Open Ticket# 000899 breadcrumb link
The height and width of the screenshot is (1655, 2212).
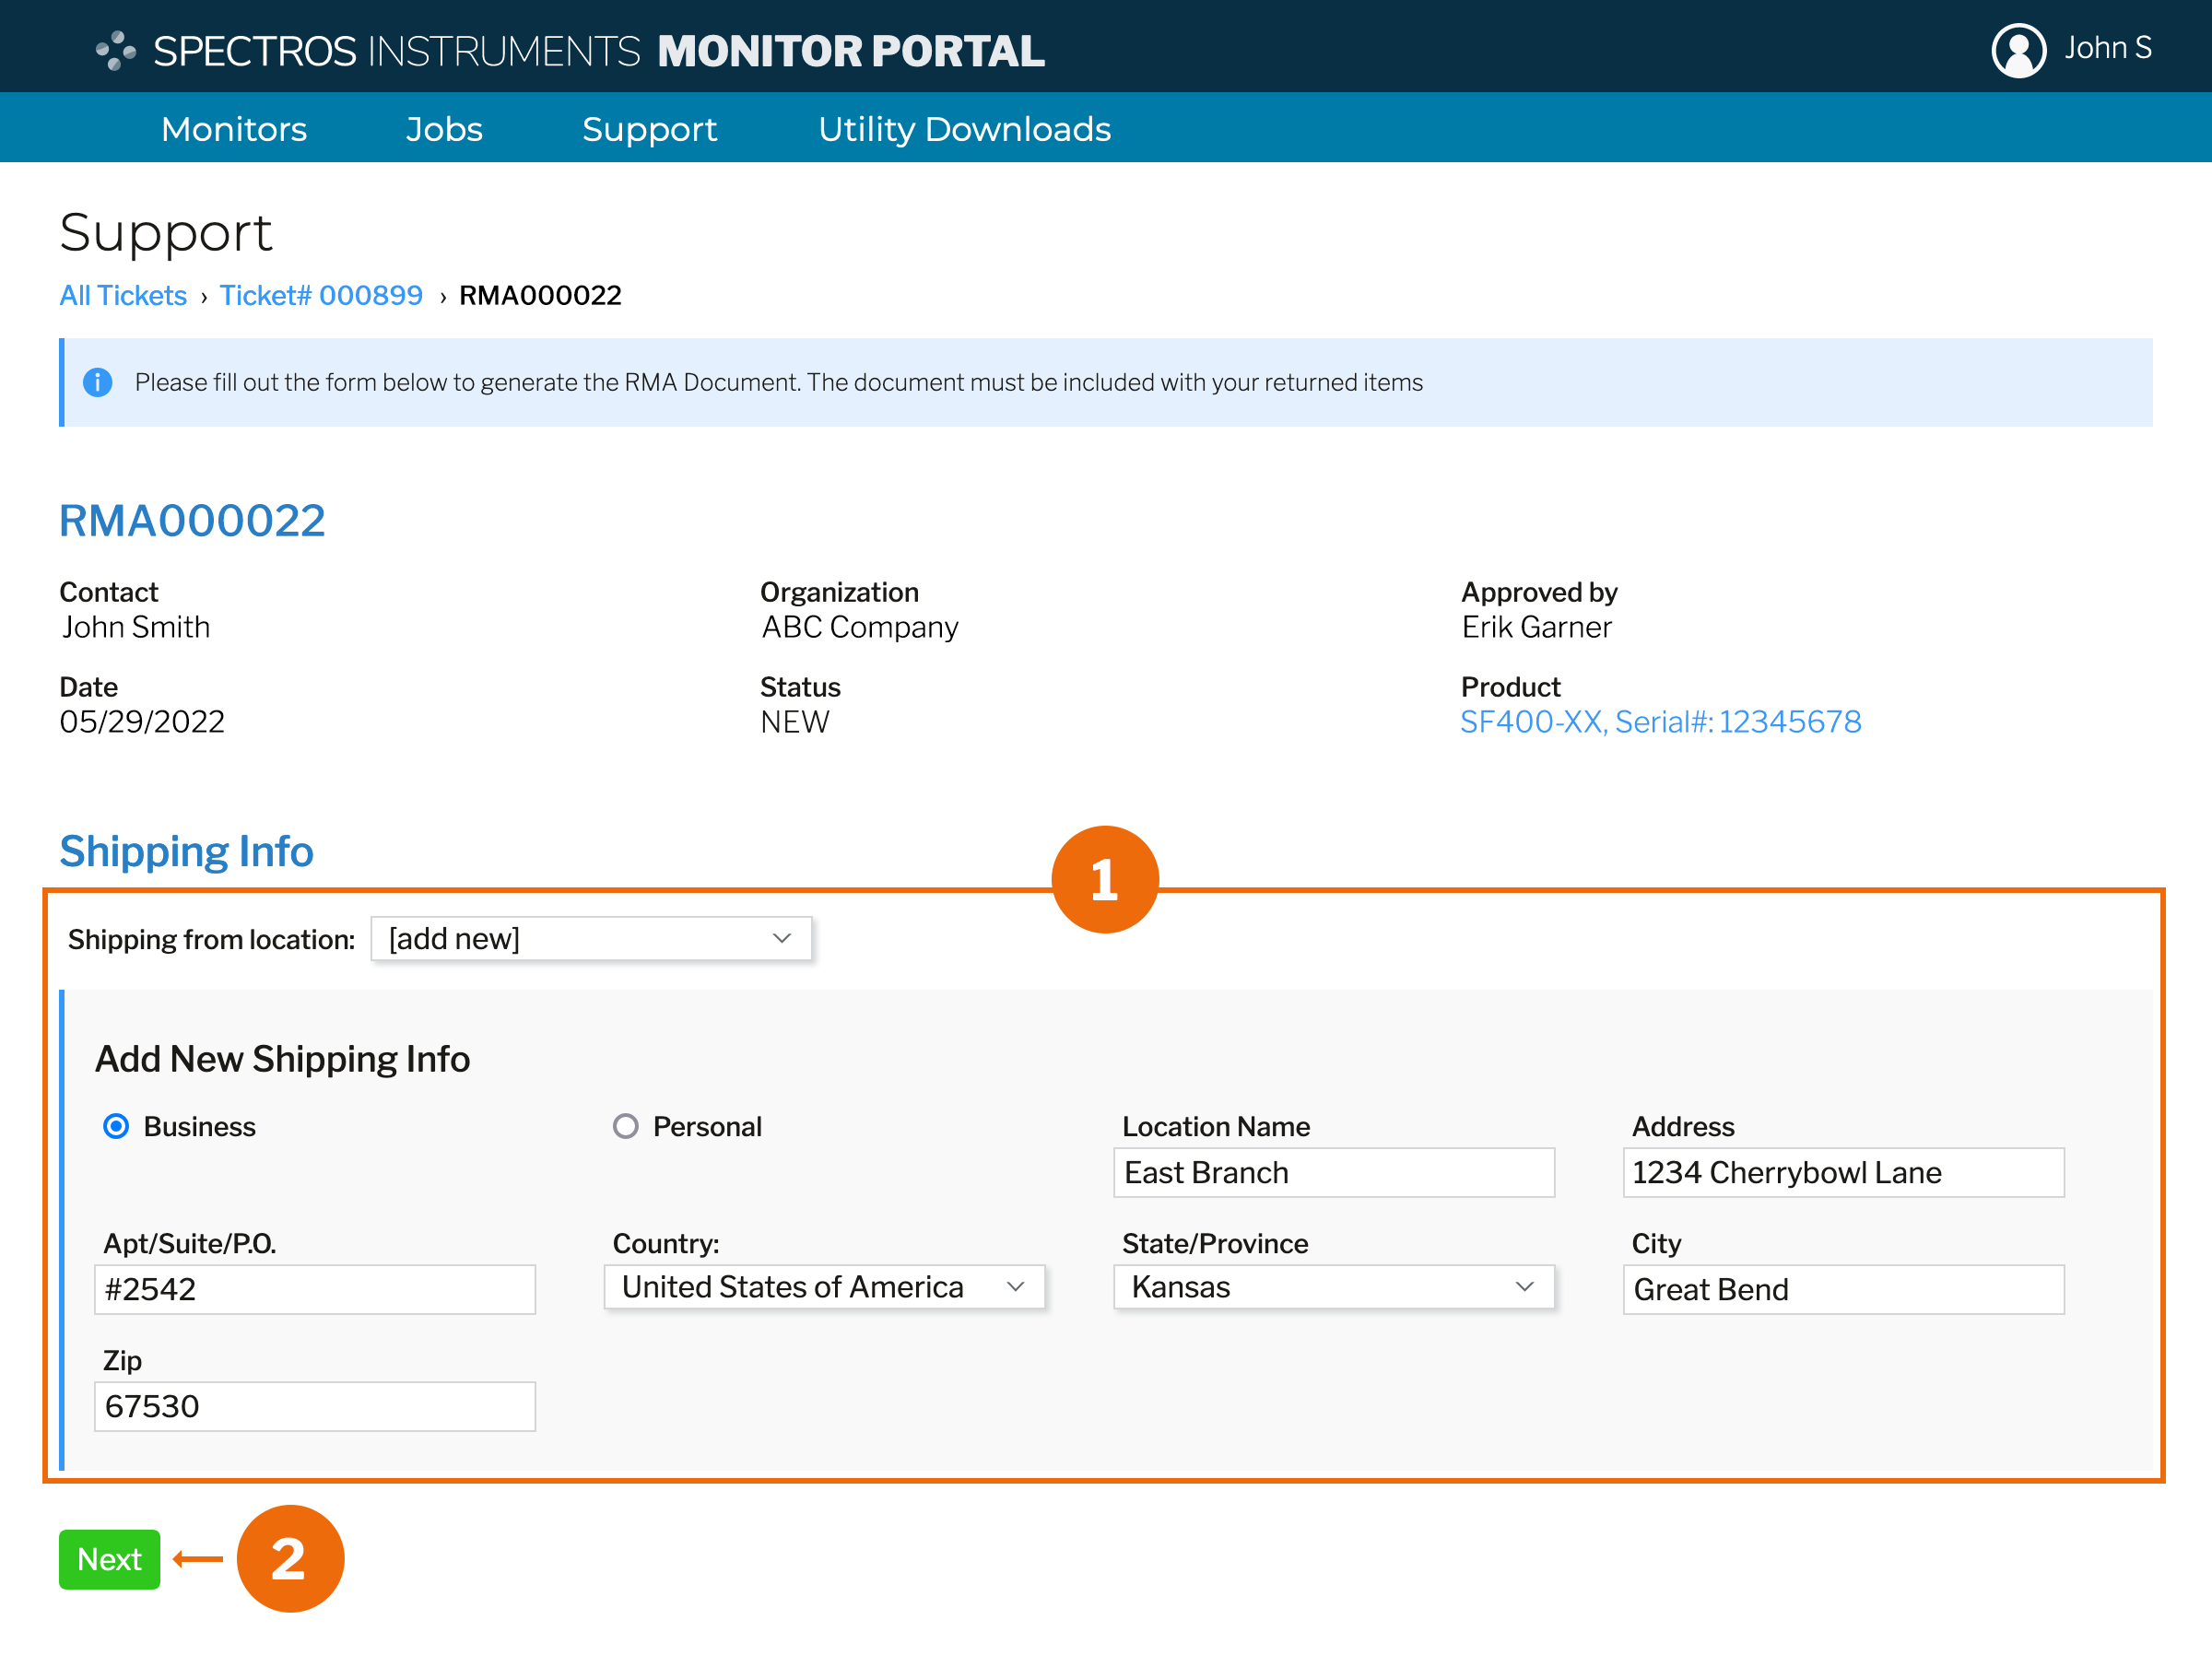321,295
